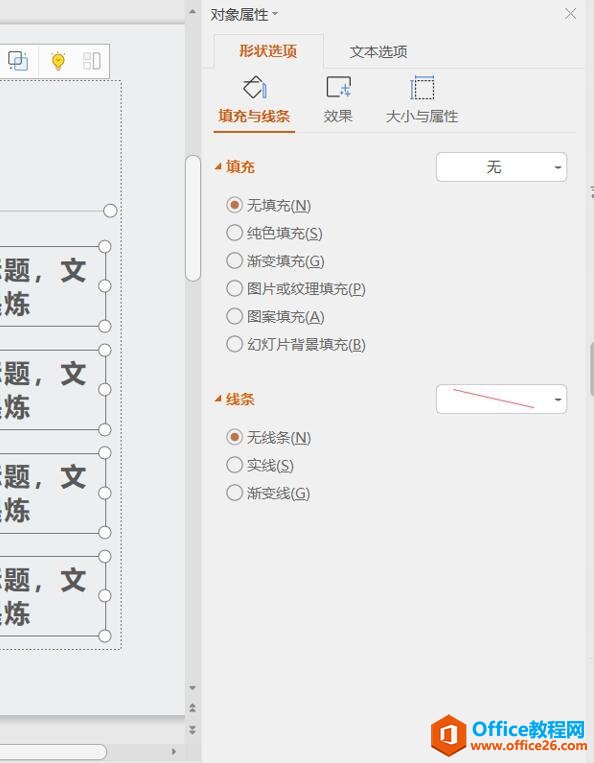Select the 实线 line radio option

(260, 465)
